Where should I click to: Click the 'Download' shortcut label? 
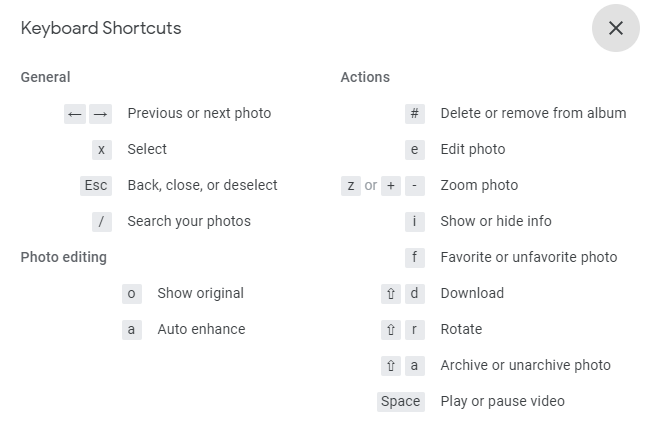472,293
